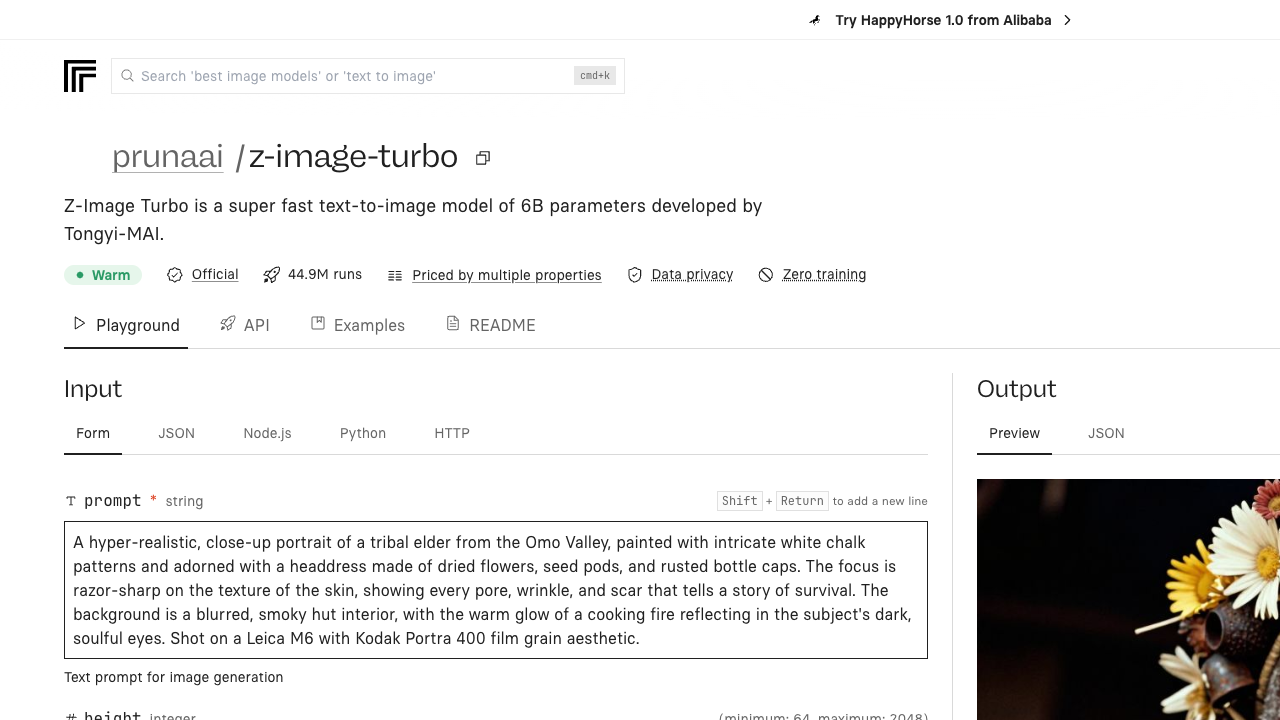1280x720 pixels.
Task: Click 'Text prompt for image generation' caption
Action: pyautogui.click(x=174, y=677)
